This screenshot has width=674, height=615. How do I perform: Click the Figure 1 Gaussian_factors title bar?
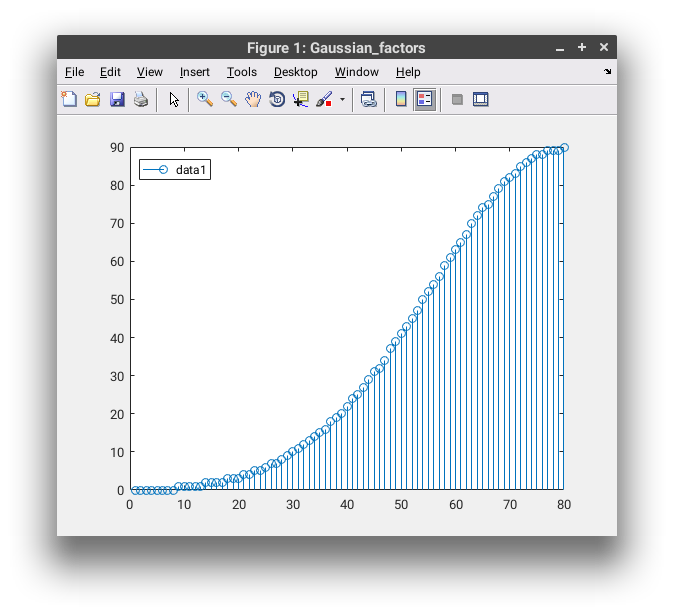(x=336, y=48)
